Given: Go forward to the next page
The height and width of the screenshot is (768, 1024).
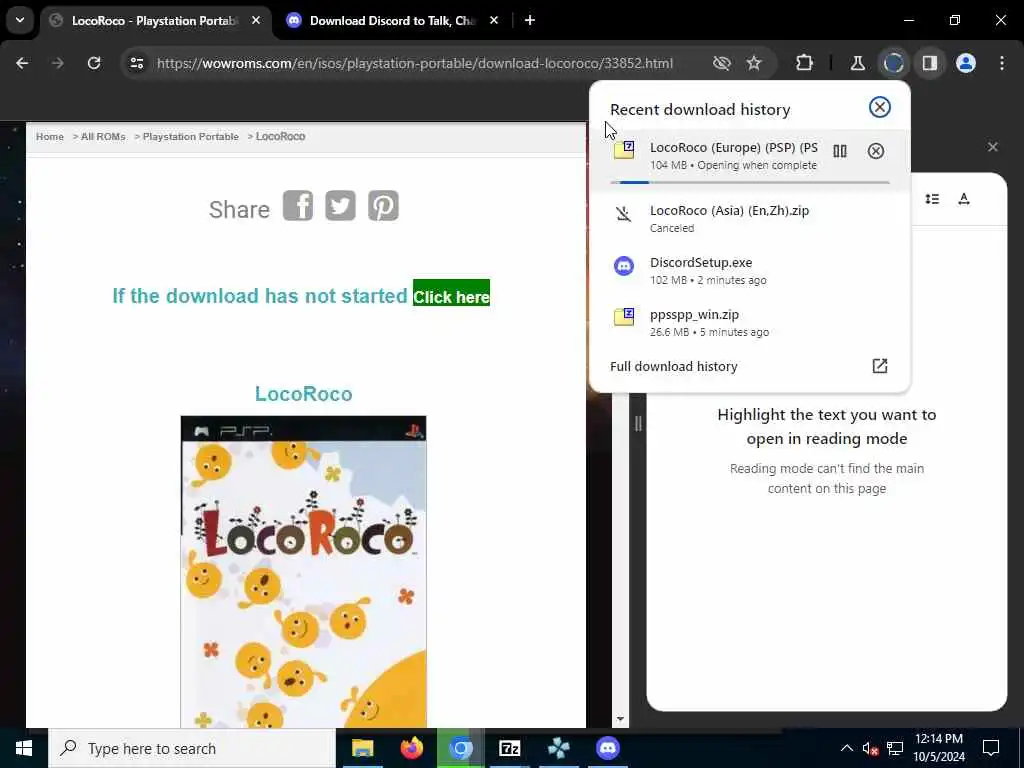Looking at the screenshot, I should (x=58, y=63).
